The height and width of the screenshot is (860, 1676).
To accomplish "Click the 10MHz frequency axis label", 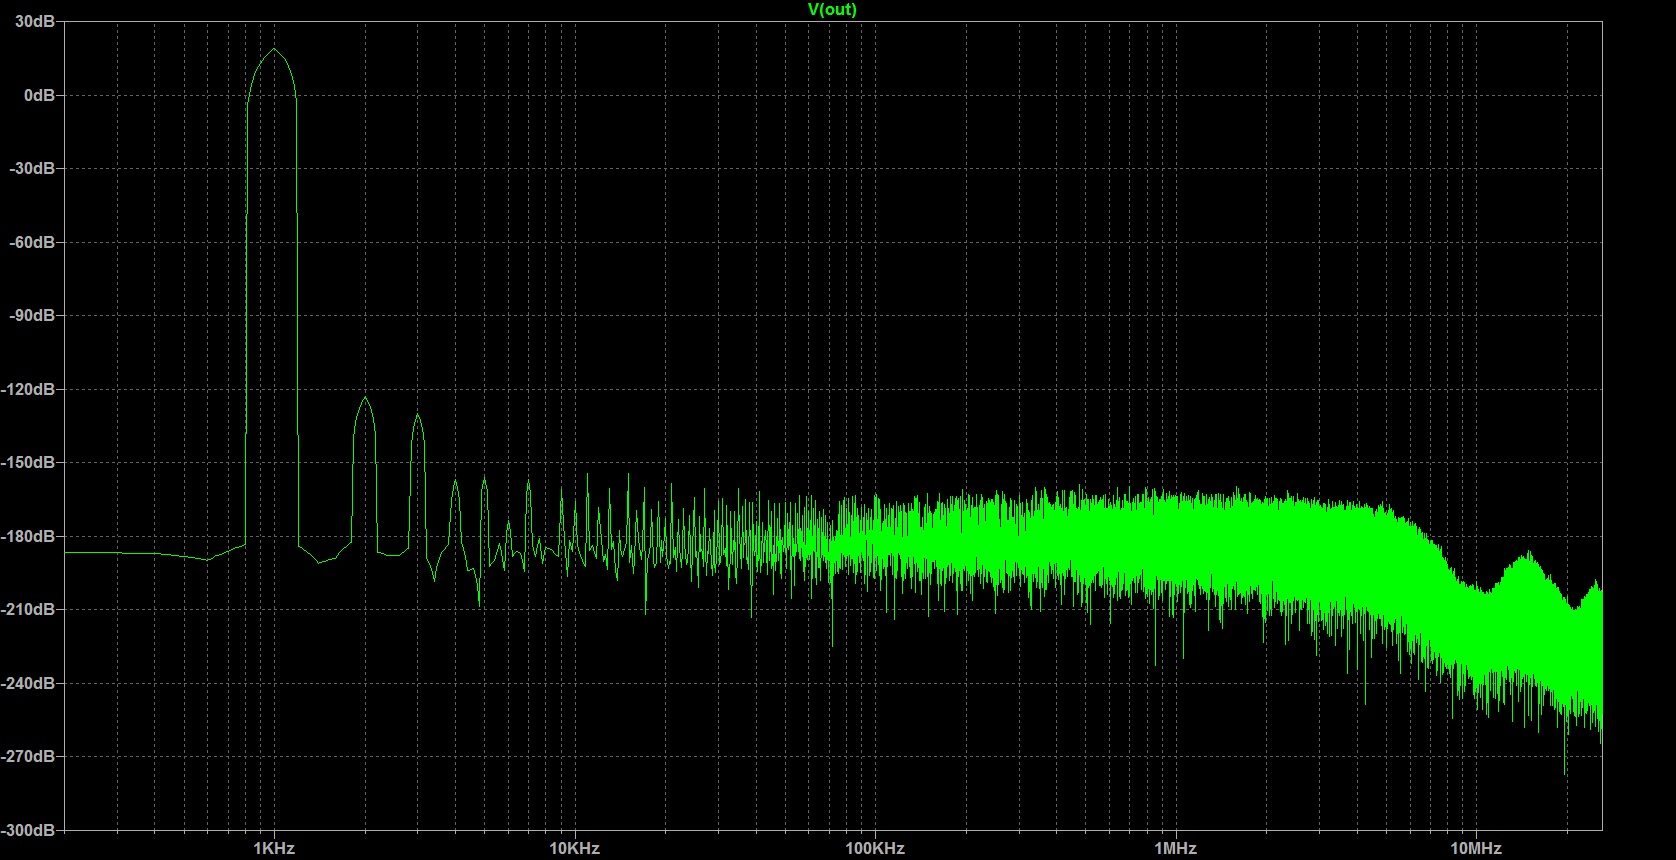I will (x=1476, y=848).
